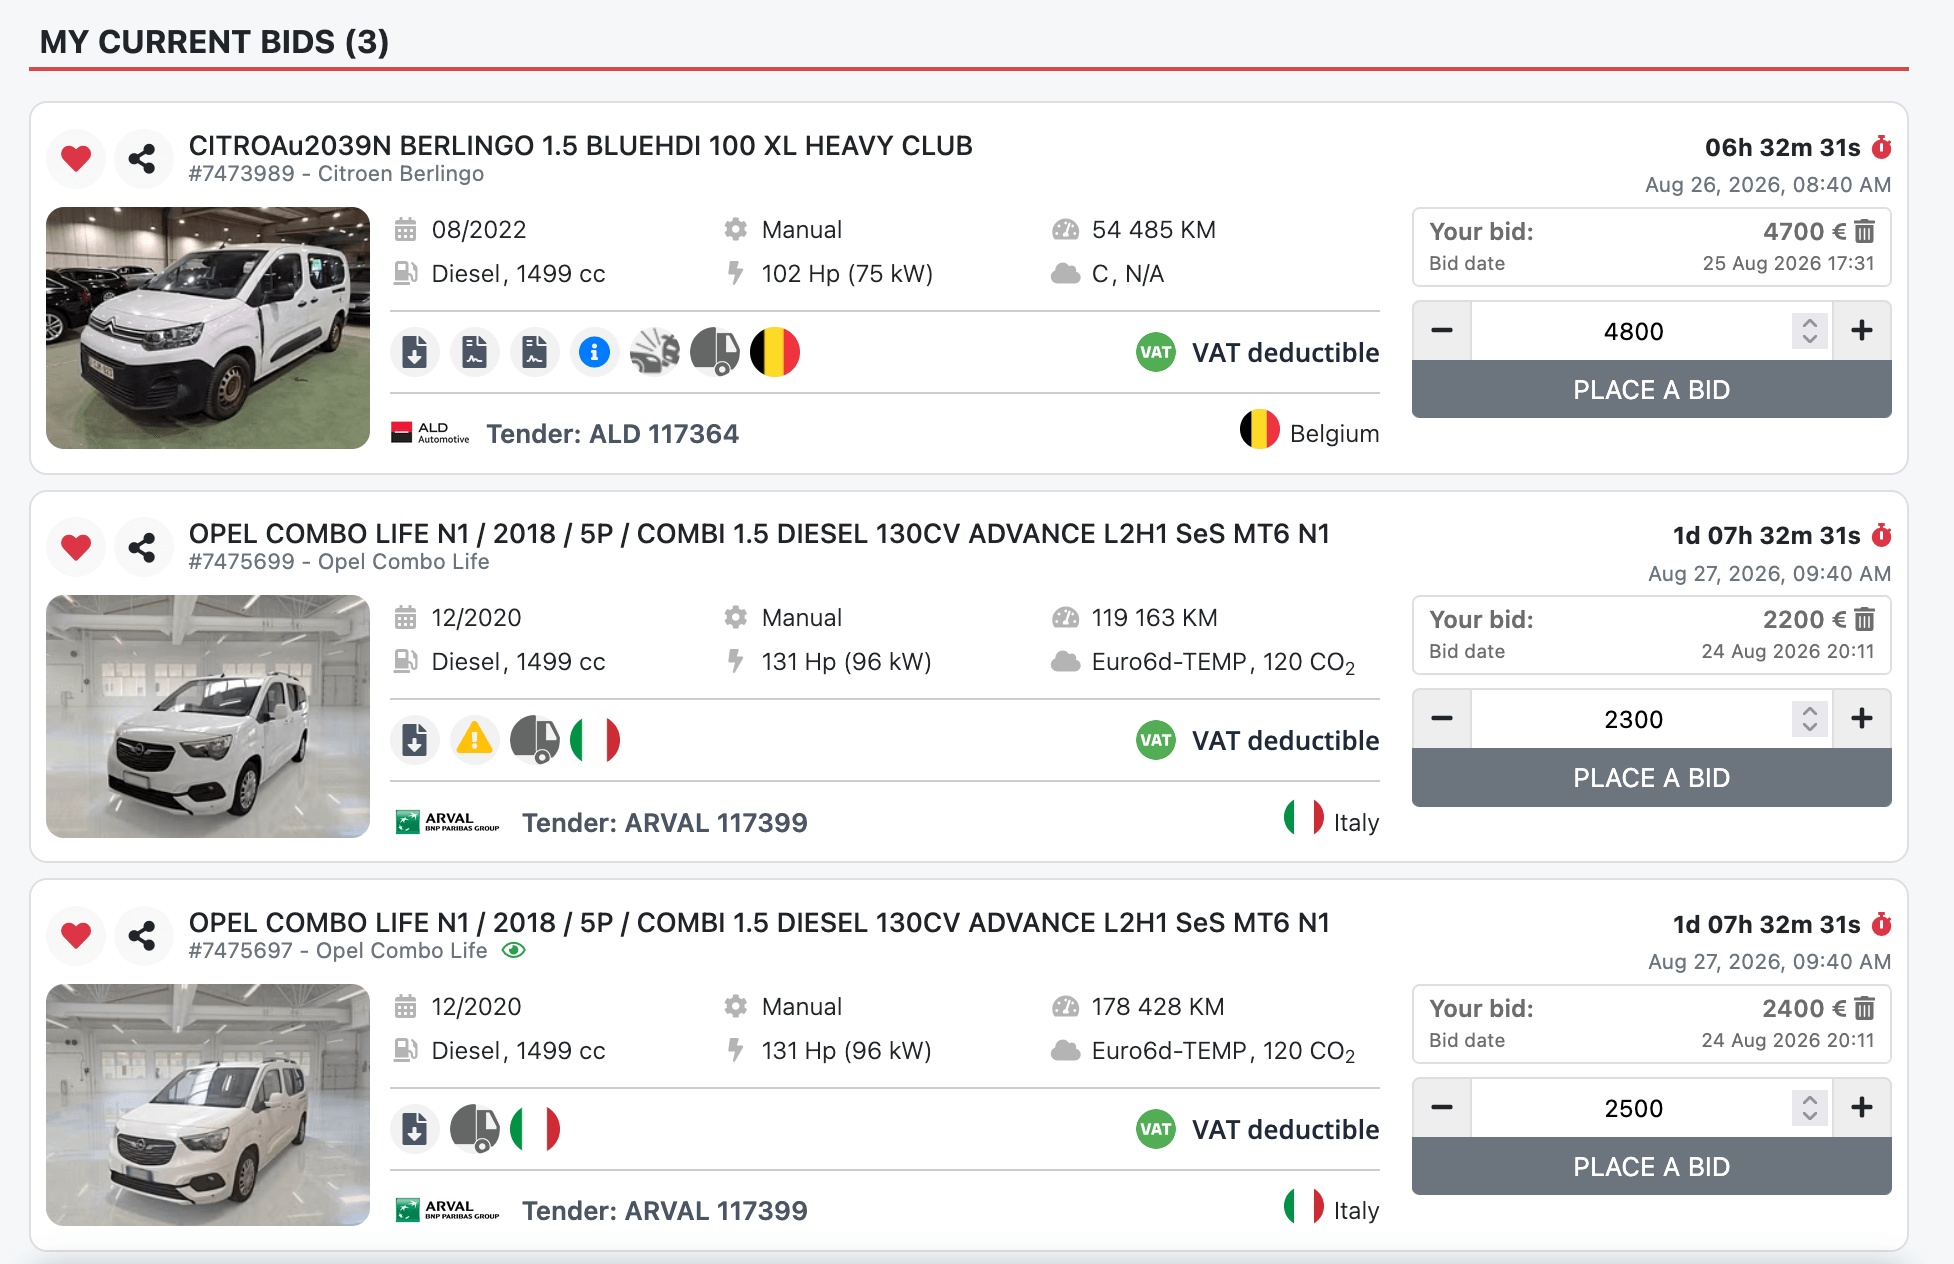This screenshot has height=1264, width=1954.
Task: Share the Opel Combo Life #7475699 listing
Action: pyautogui.click(x=142, y=547)
